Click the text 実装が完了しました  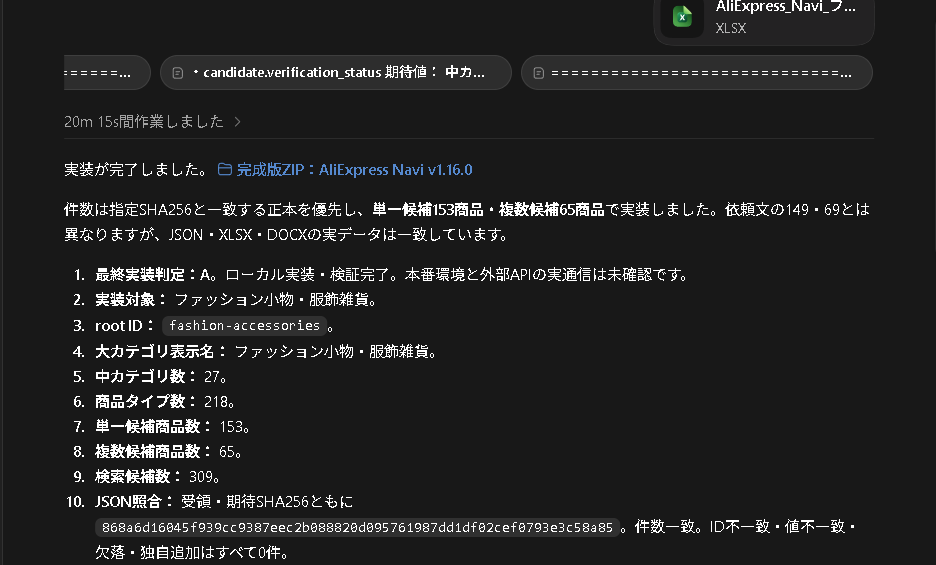[136, 170]
